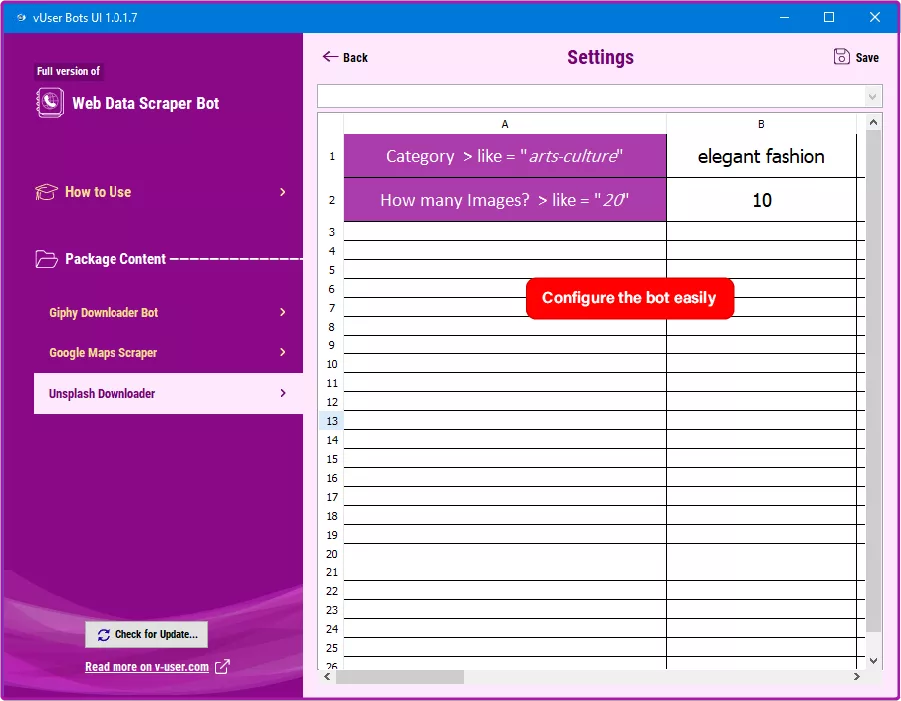Select Giphy Downloader Bot from package list
The height and width of the screenshot is (701, 901).
pos(168,312)
